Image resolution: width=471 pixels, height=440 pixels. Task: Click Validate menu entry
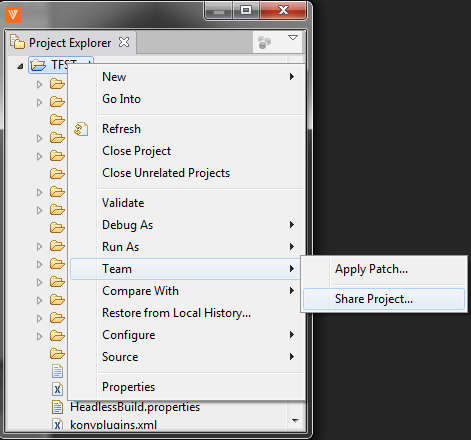coord(187,203)
